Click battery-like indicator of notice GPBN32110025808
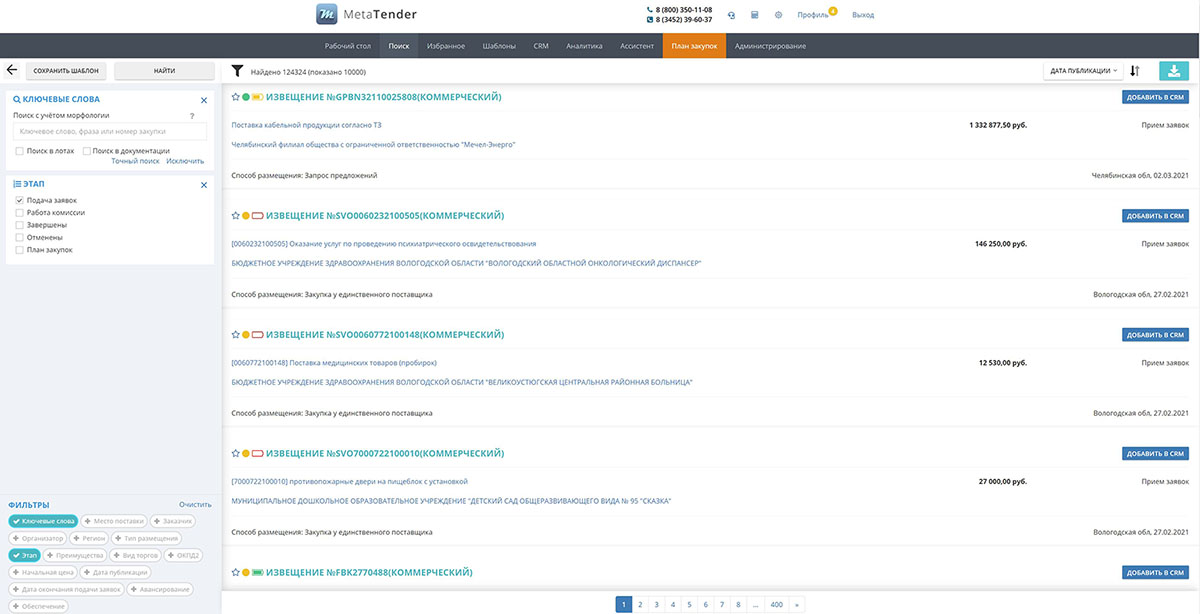 point(257,97)
